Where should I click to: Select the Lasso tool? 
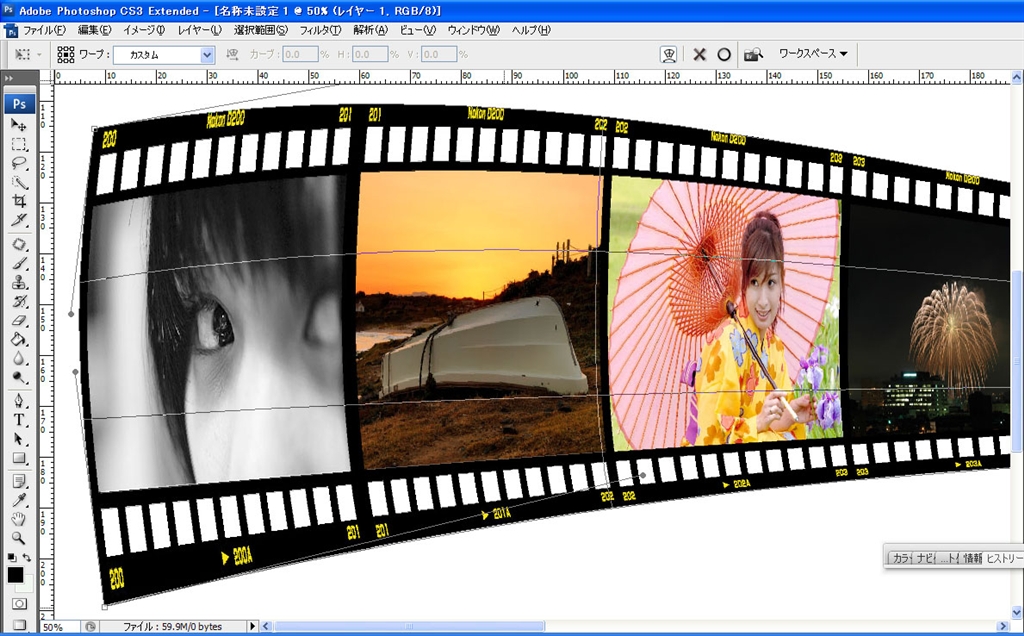(19, 163)
